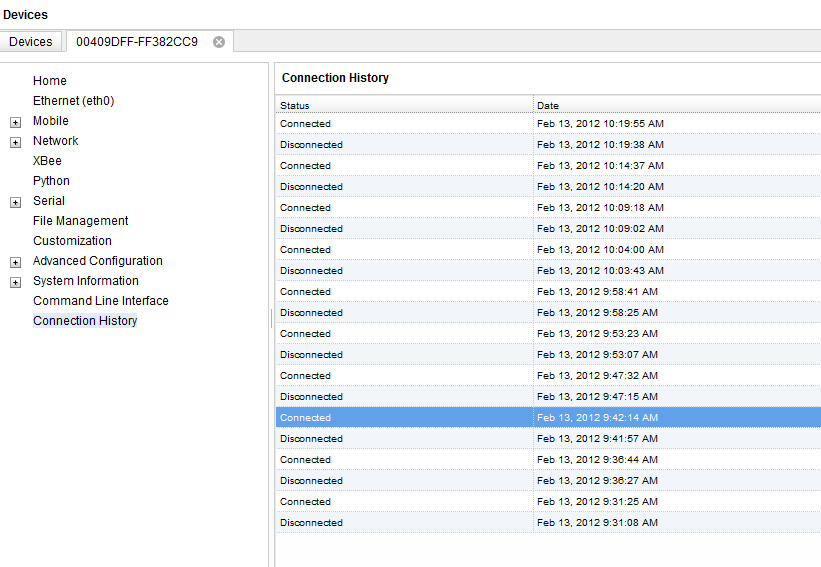This screenshot has height=567, width=821.
Task: Close the 00409DFF-FF382CC9 device tab
Action: [x=219, y=42]
